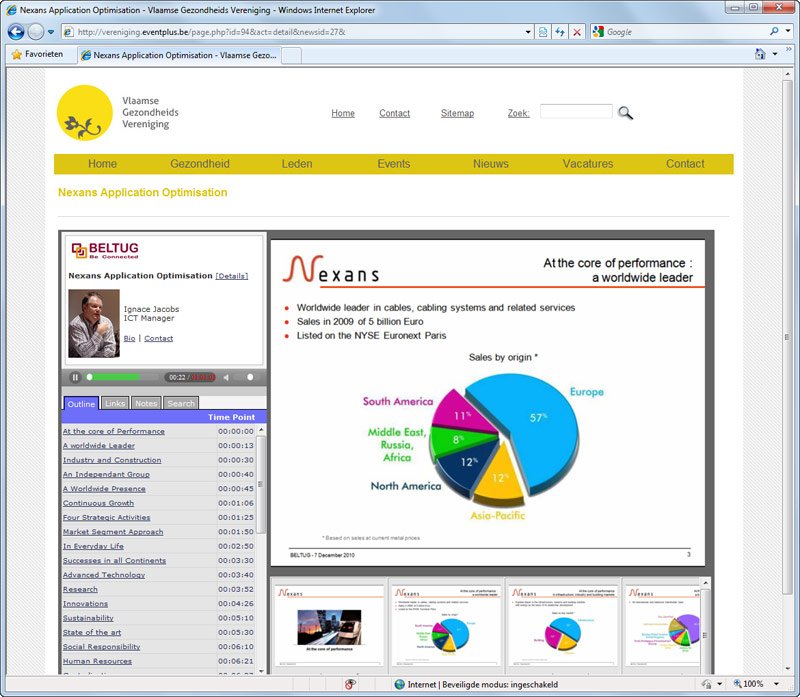The height and width of the screenshot is (697, 800).
Task: Open Favorieten star button
Action: (38, 54)
